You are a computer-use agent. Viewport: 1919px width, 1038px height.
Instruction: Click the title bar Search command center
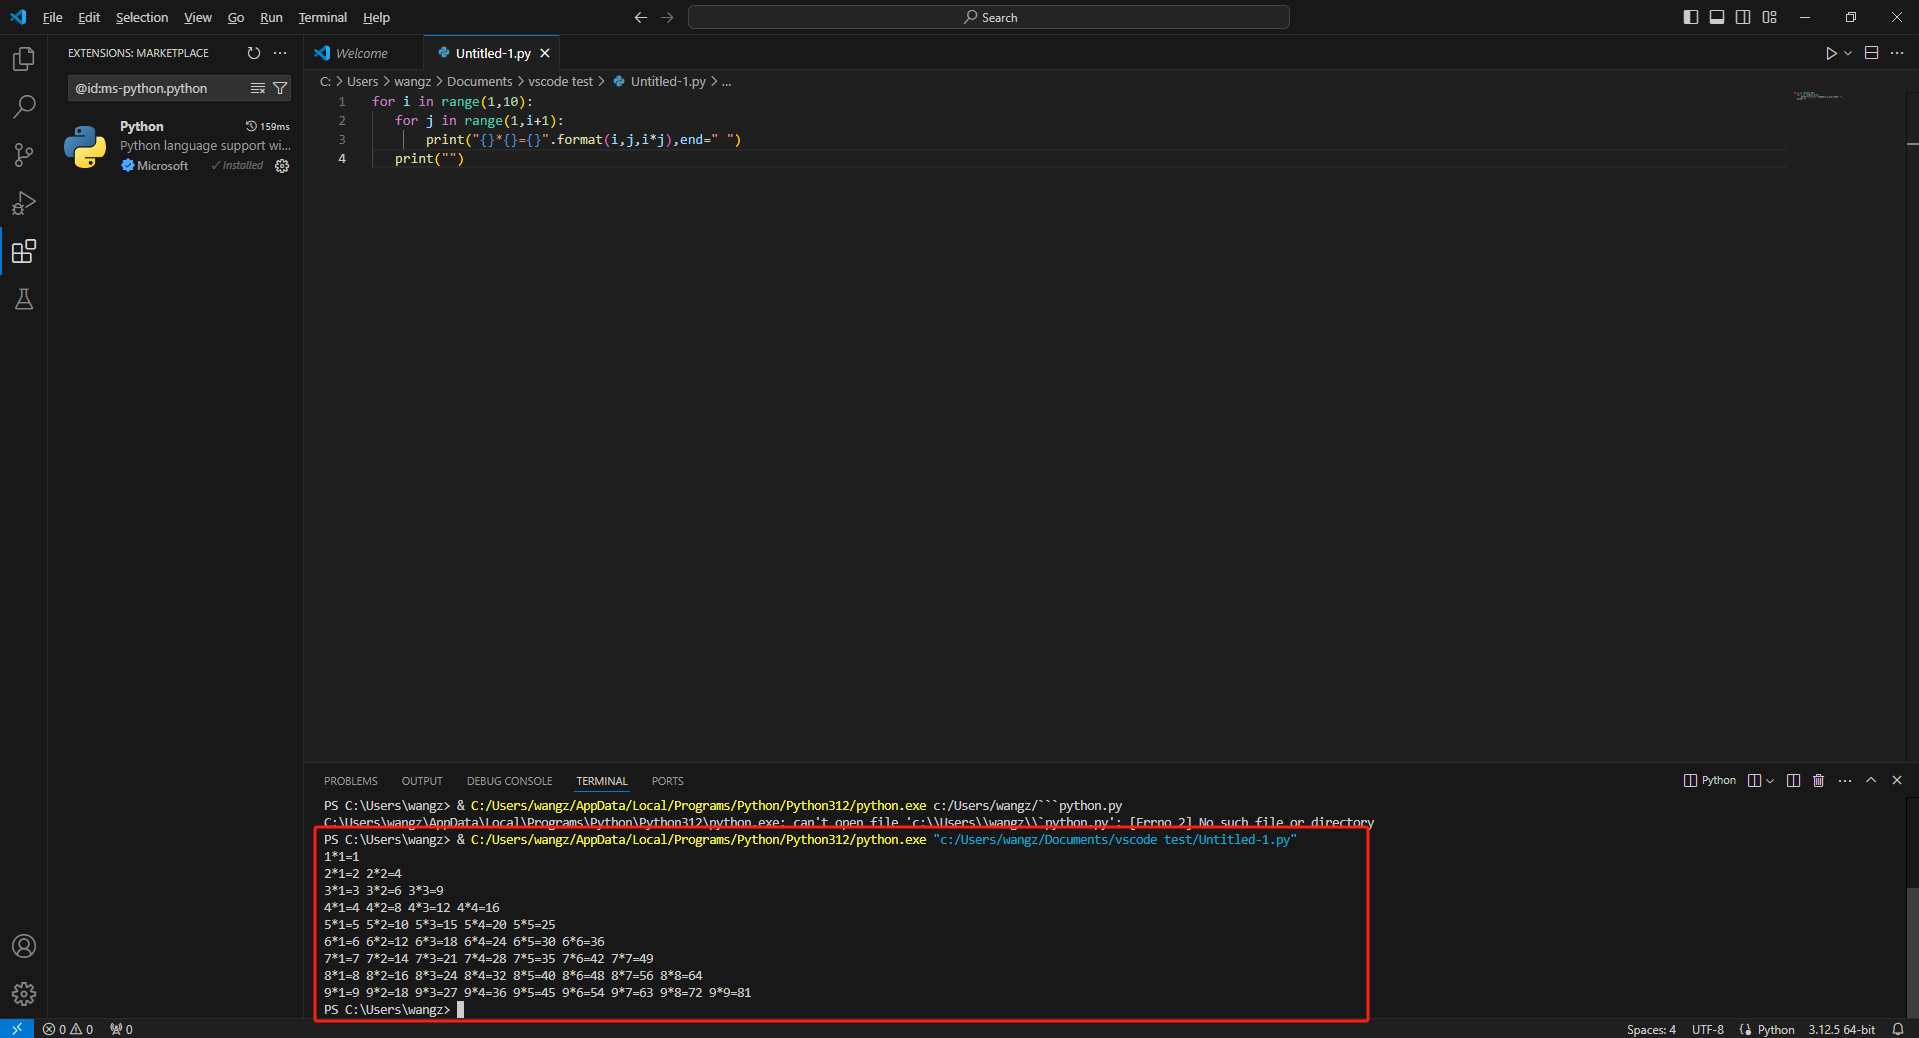click(x=989, y=17)
